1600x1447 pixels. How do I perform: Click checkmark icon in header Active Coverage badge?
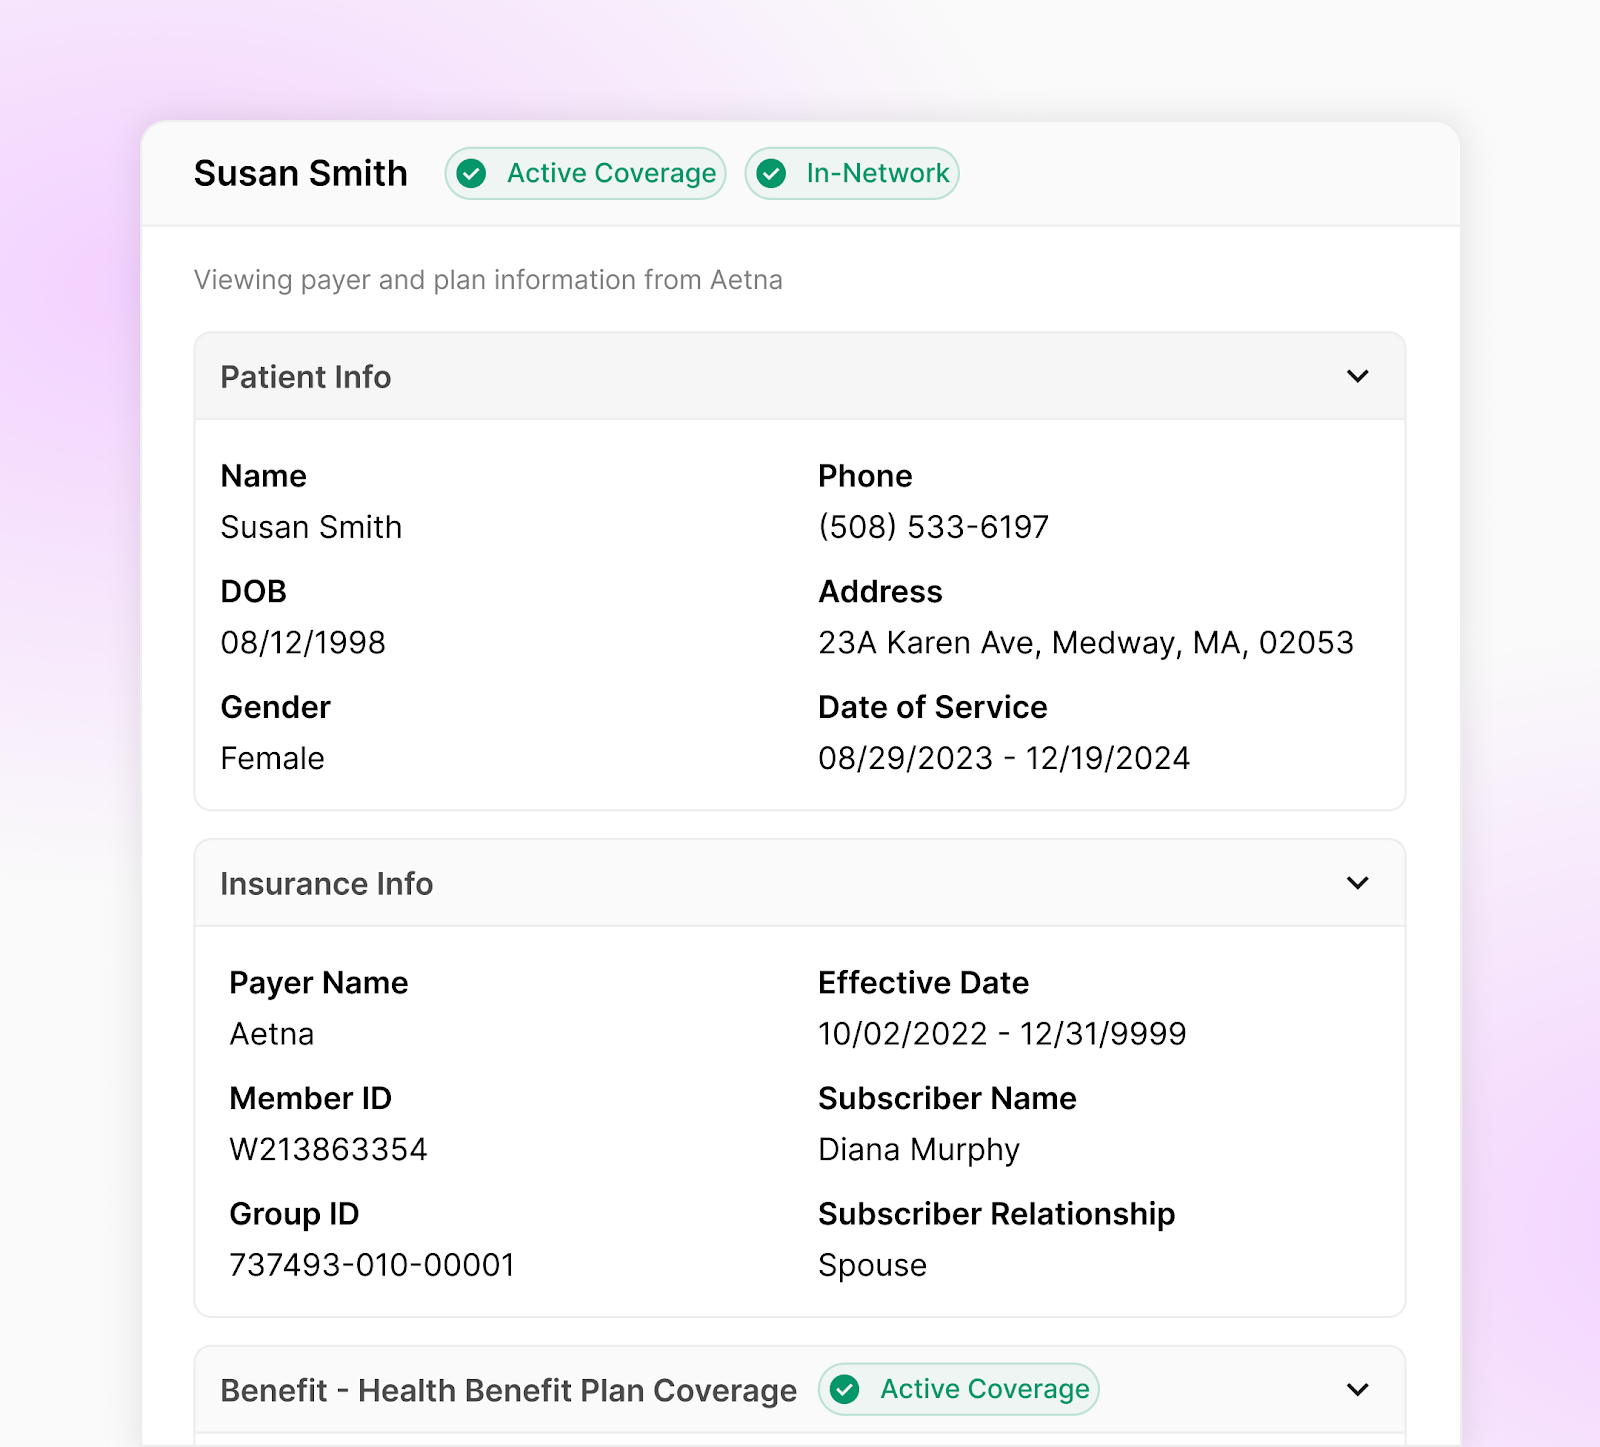[472, 173]
